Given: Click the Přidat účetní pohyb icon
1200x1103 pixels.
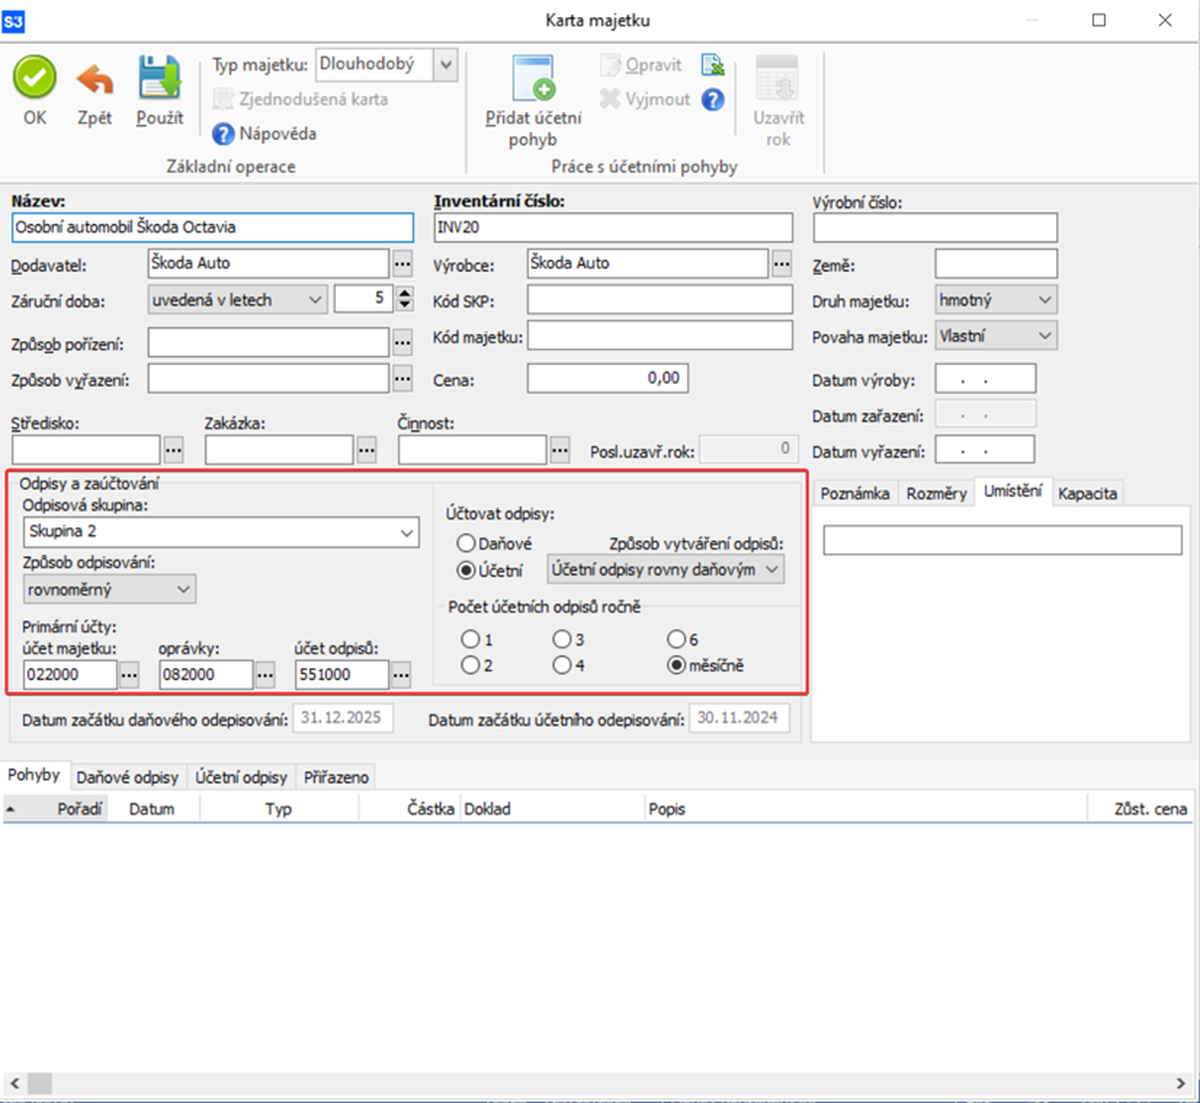Looking at the screenshot, I should 532,78.
